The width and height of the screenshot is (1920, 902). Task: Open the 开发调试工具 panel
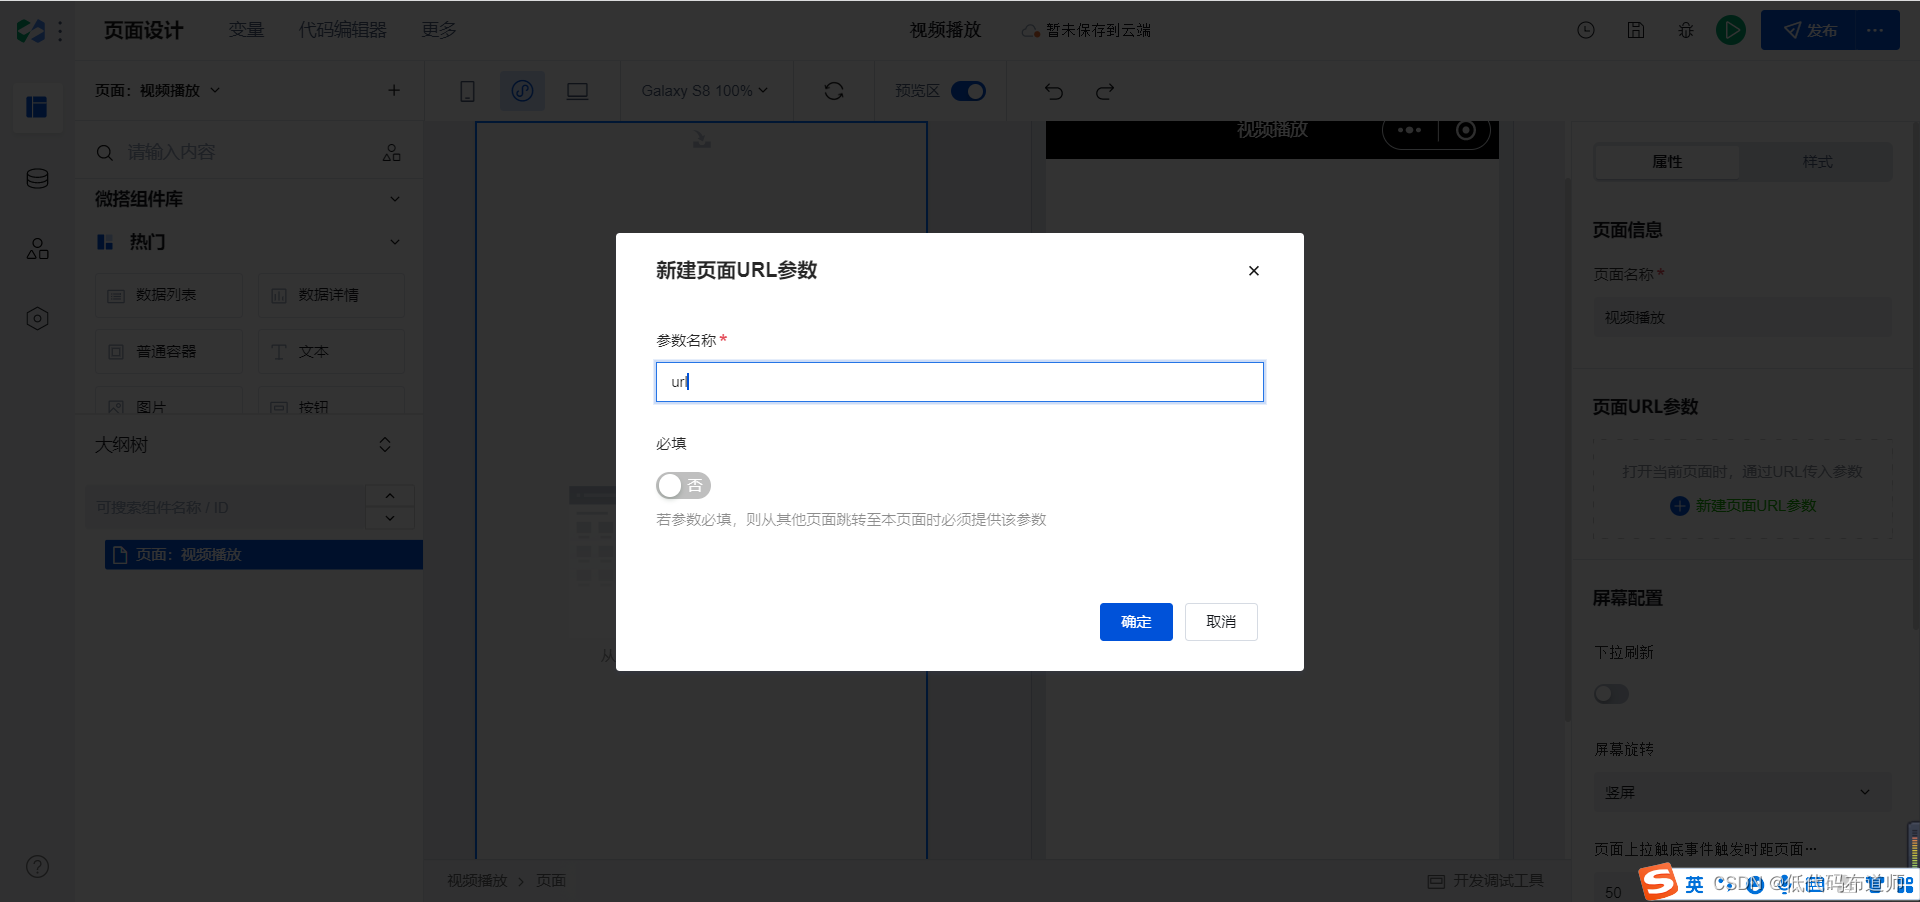click(x=1486, y=880)
